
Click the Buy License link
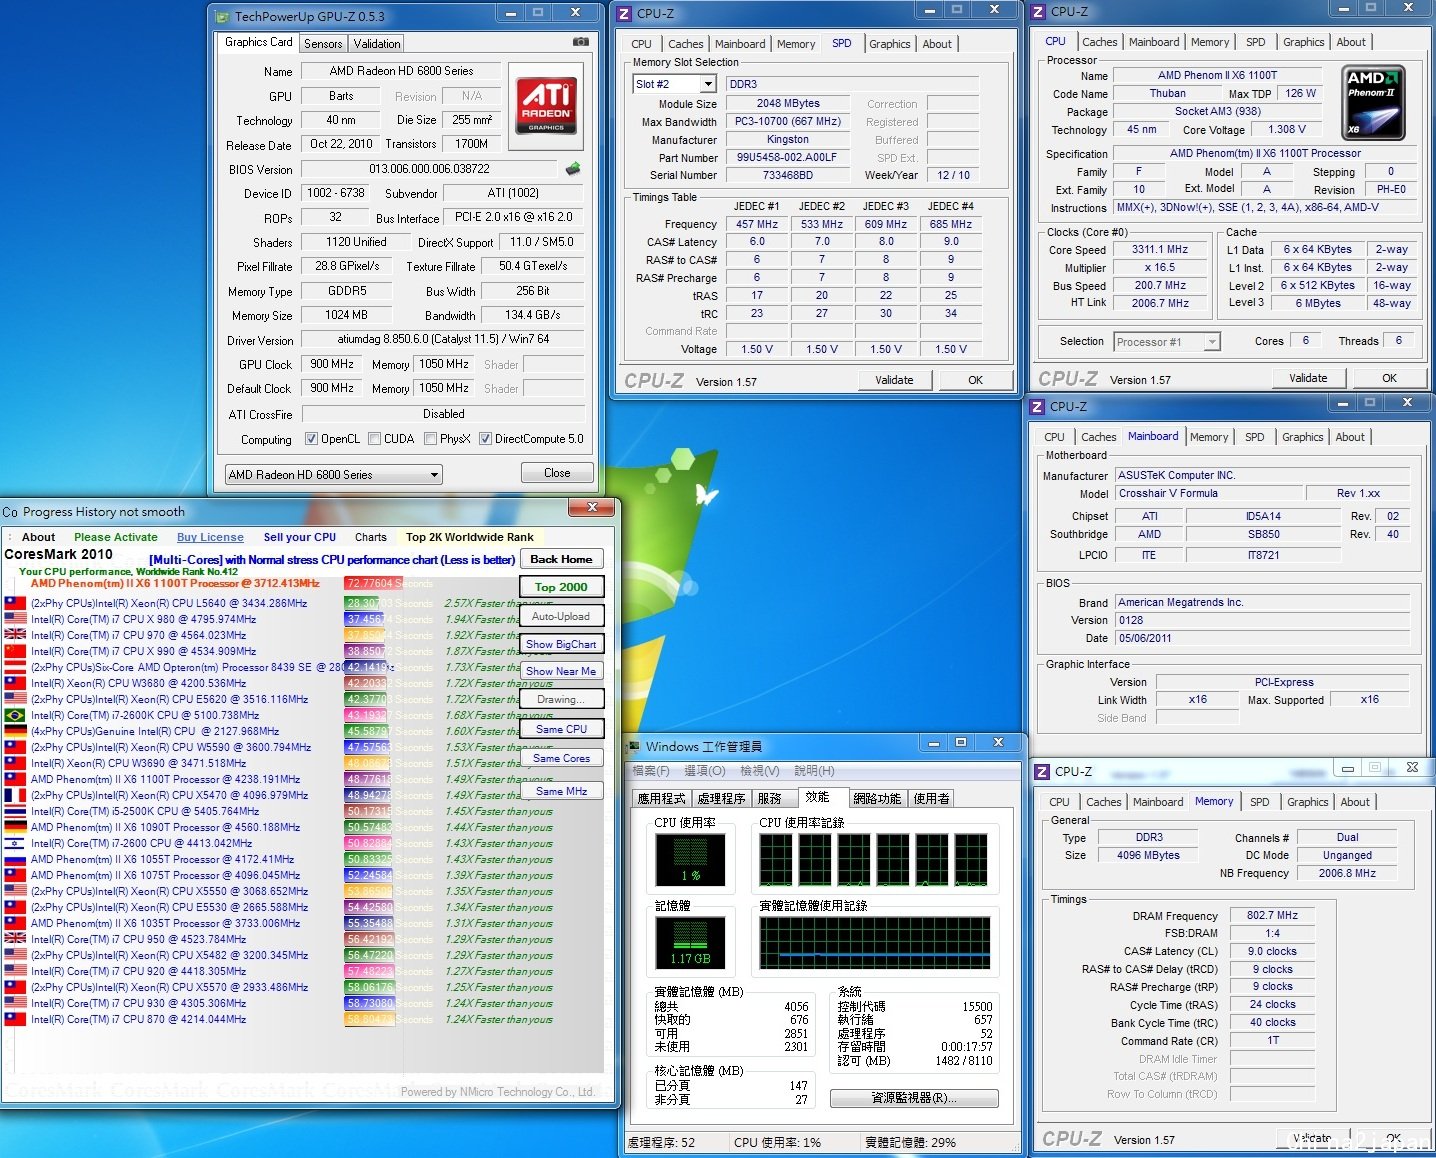(x=210, y=537)
